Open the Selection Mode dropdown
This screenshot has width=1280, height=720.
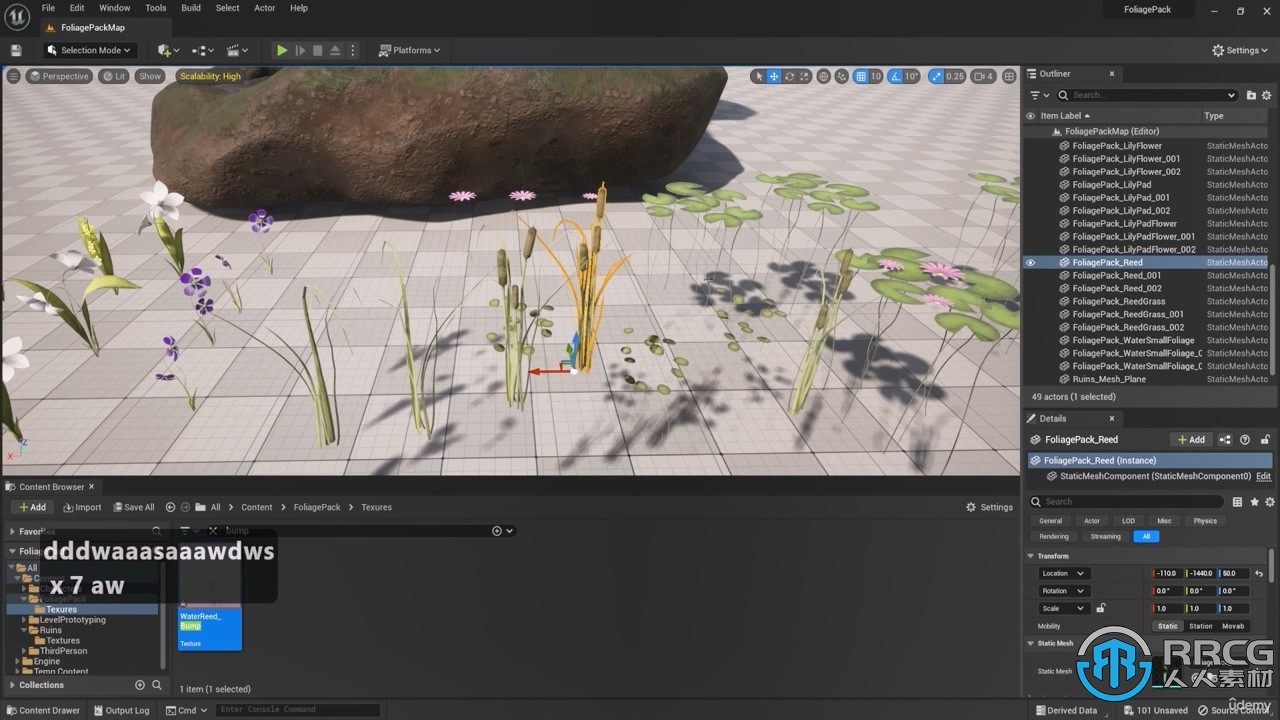[88, 50]
